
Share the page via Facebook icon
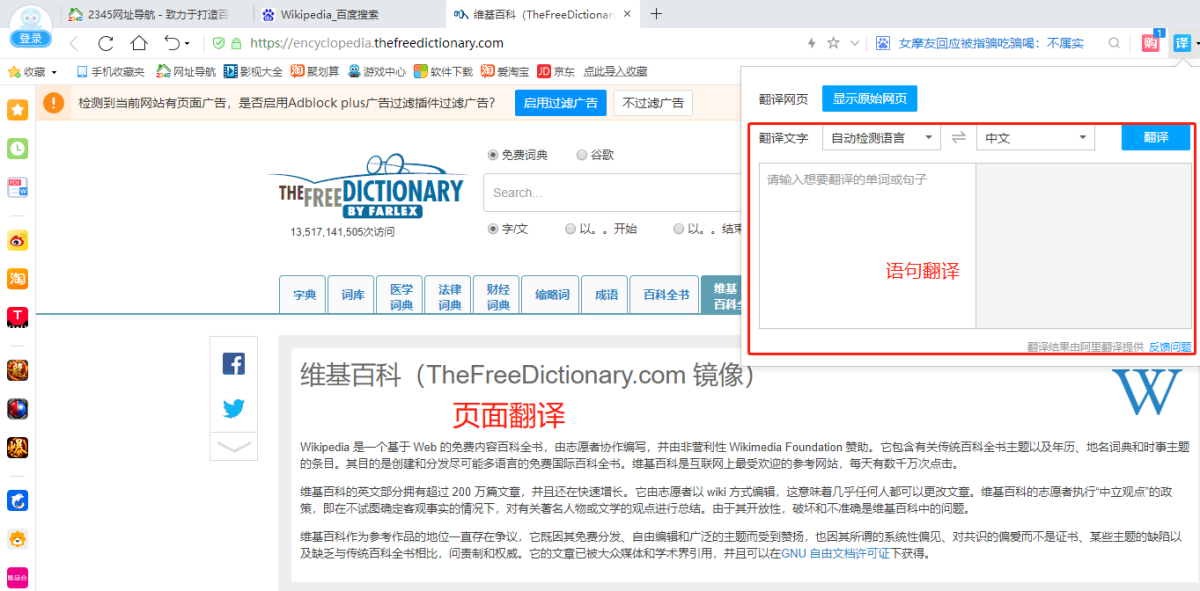[234, 364]
